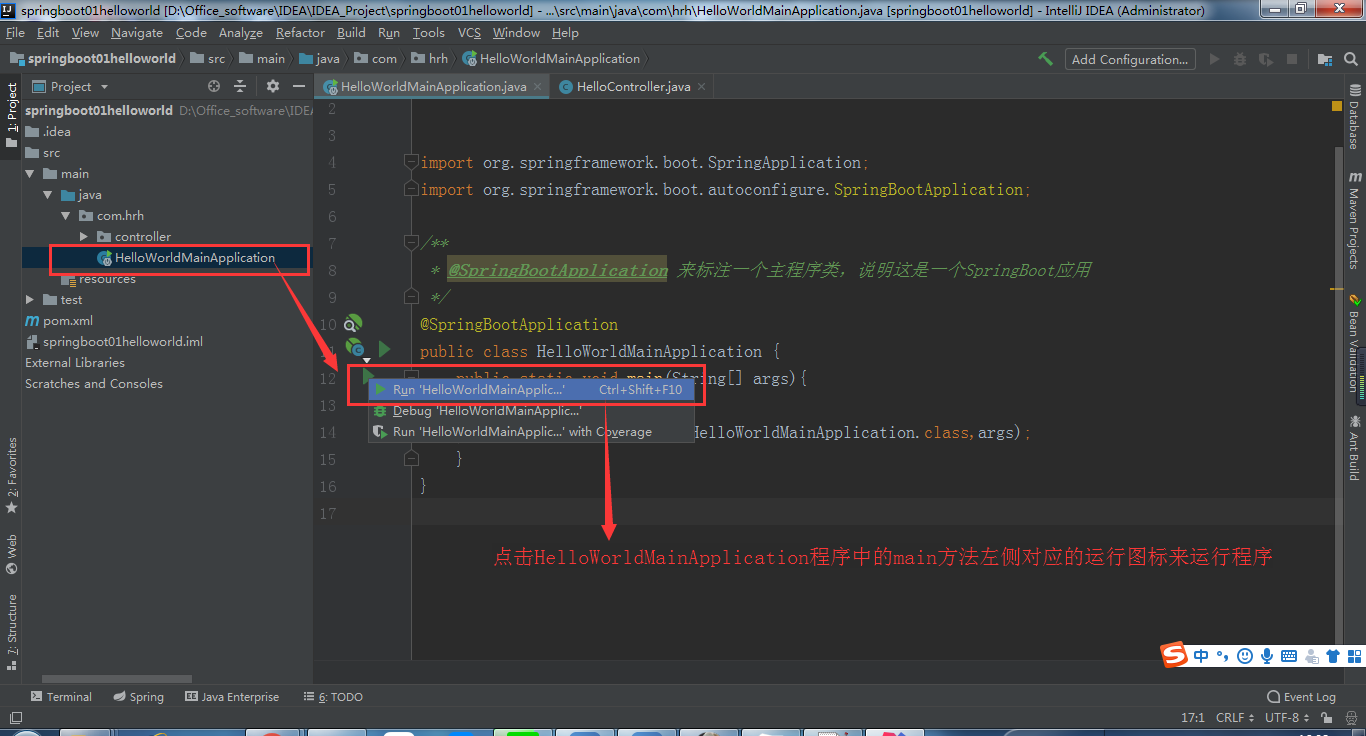Close the HelloController.java tab
The image size is (1366, 736).
click(701, 87)
